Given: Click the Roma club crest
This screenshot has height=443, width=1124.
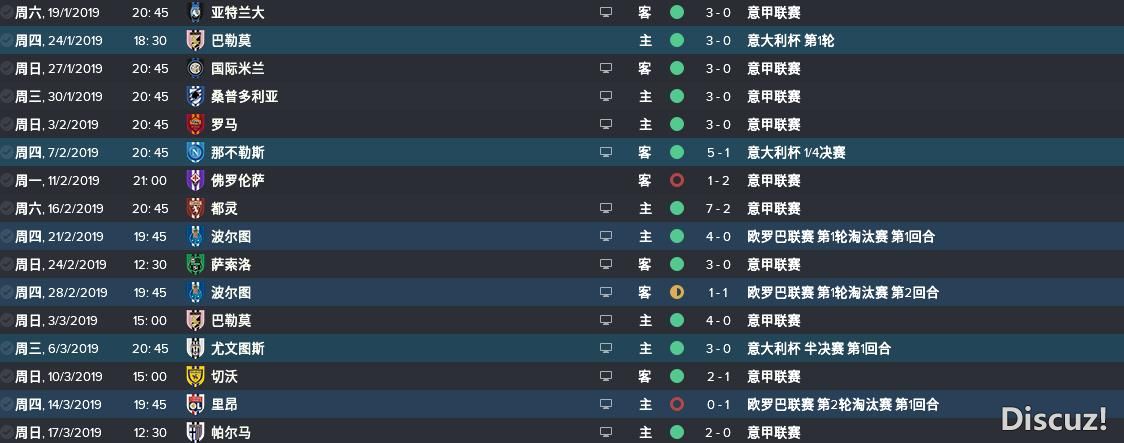Looking at the screenshot, I should coord(195,124).
